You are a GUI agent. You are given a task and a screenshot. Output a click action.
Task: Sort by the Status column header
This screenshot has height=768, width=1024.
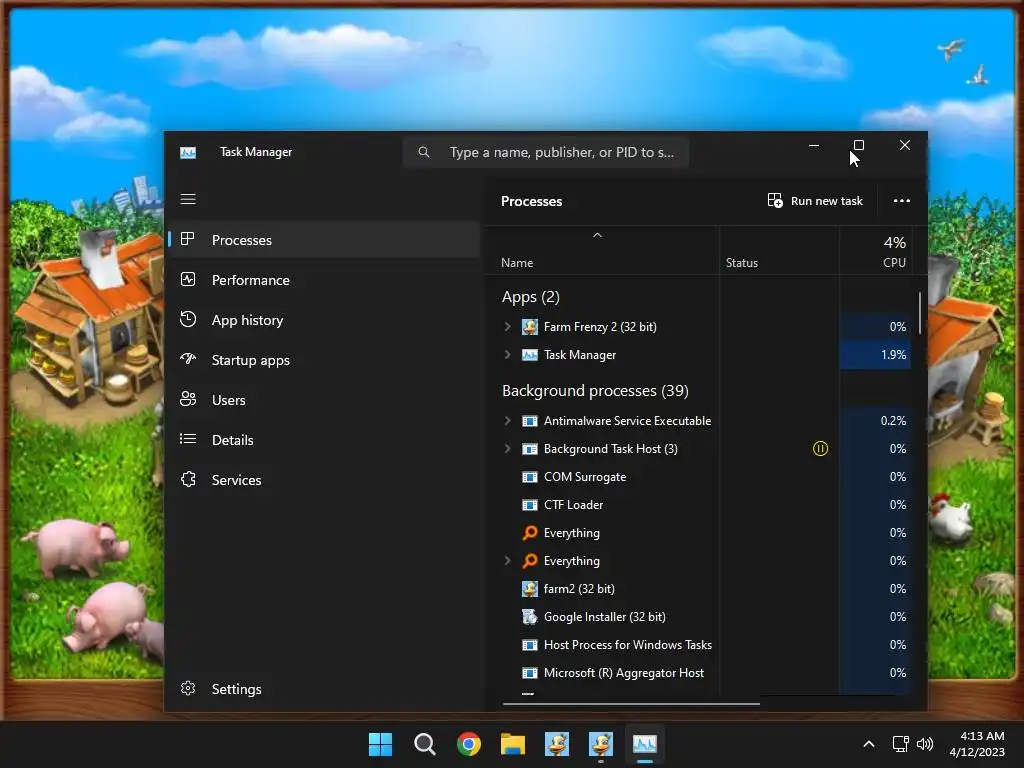[x=779, y=251]
